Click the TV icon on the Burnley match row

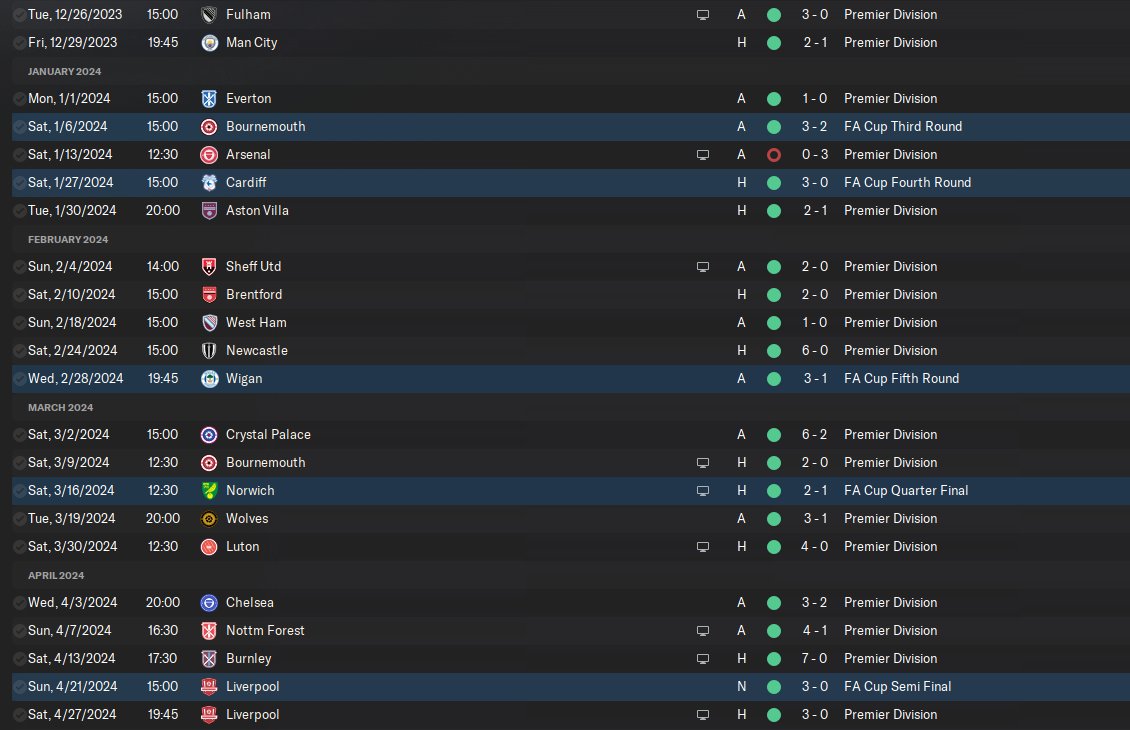point(703,659)
